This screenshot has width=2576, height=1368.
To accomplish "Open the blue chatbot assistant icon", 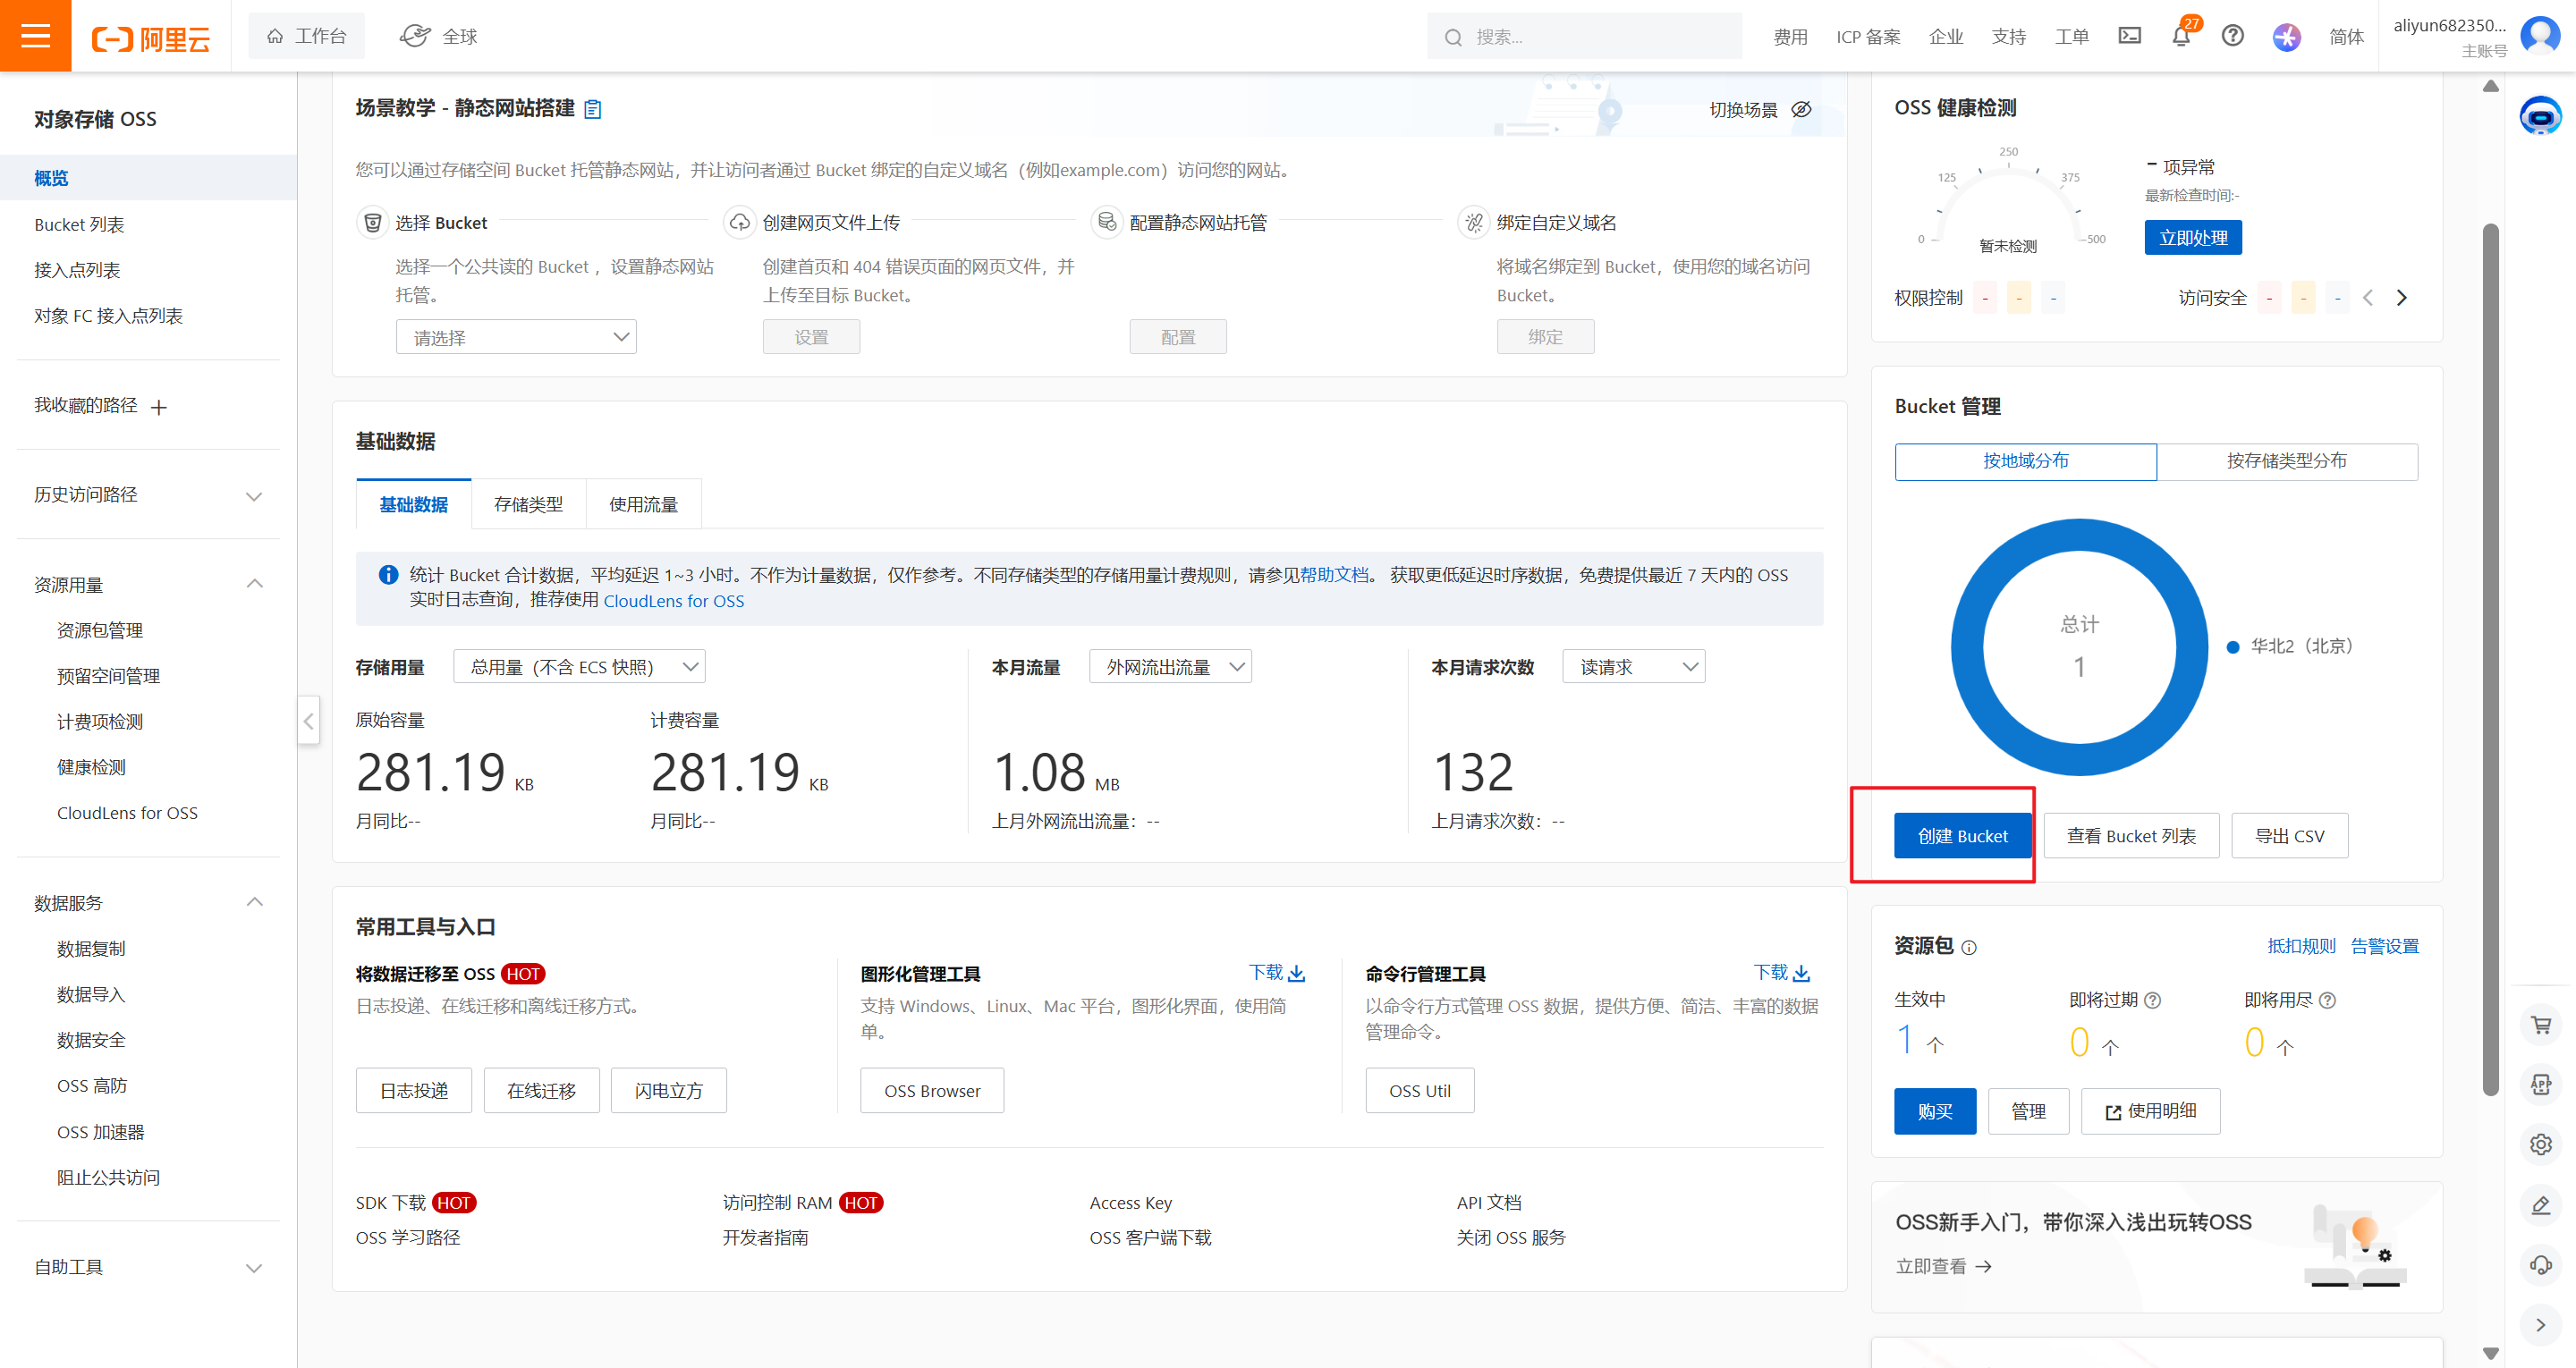I will click(x=2540, y=117).
